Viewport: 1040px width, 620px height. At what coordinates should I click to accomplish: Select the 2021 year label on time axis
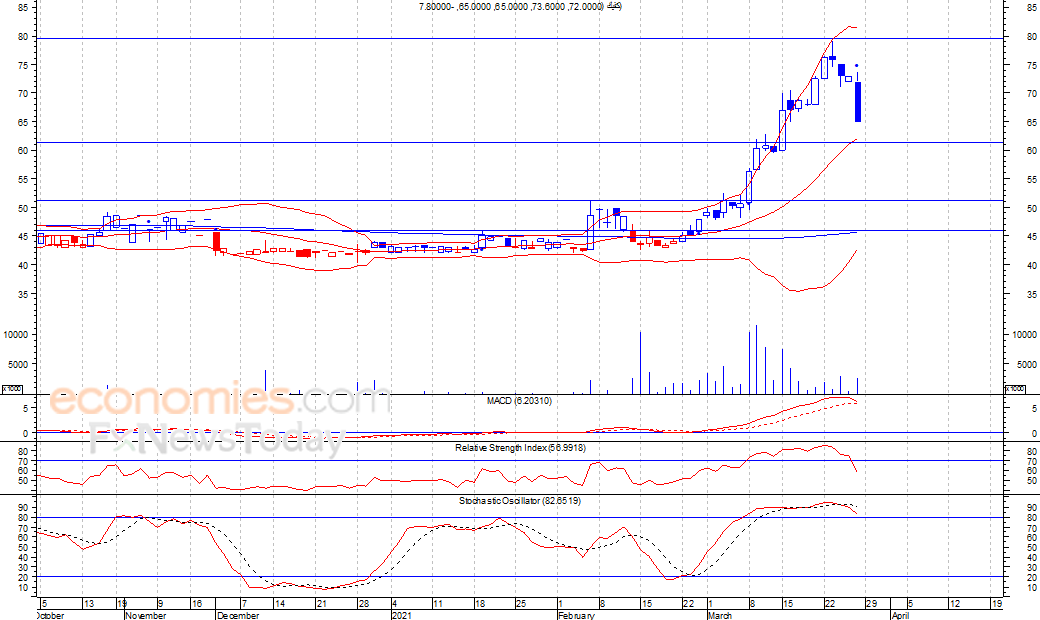401,615
